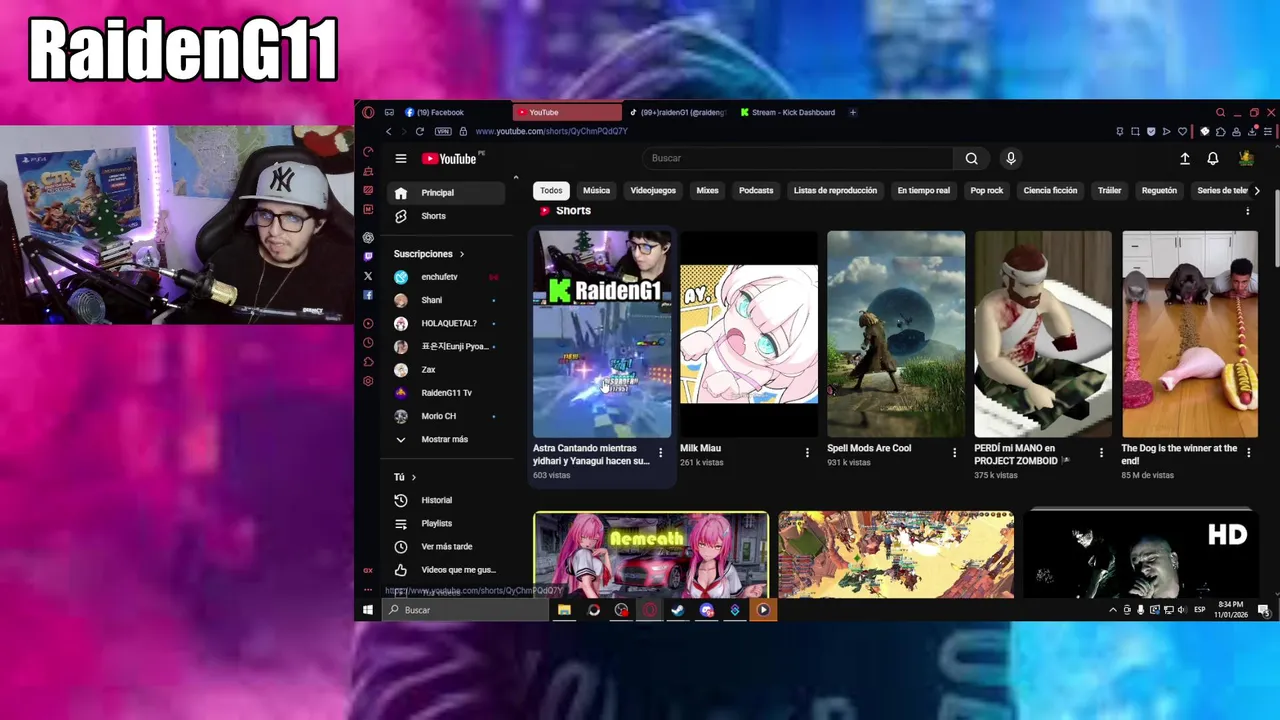Open Steam from the taskbar
This screenshot has width=1280, height=720.
678,610
